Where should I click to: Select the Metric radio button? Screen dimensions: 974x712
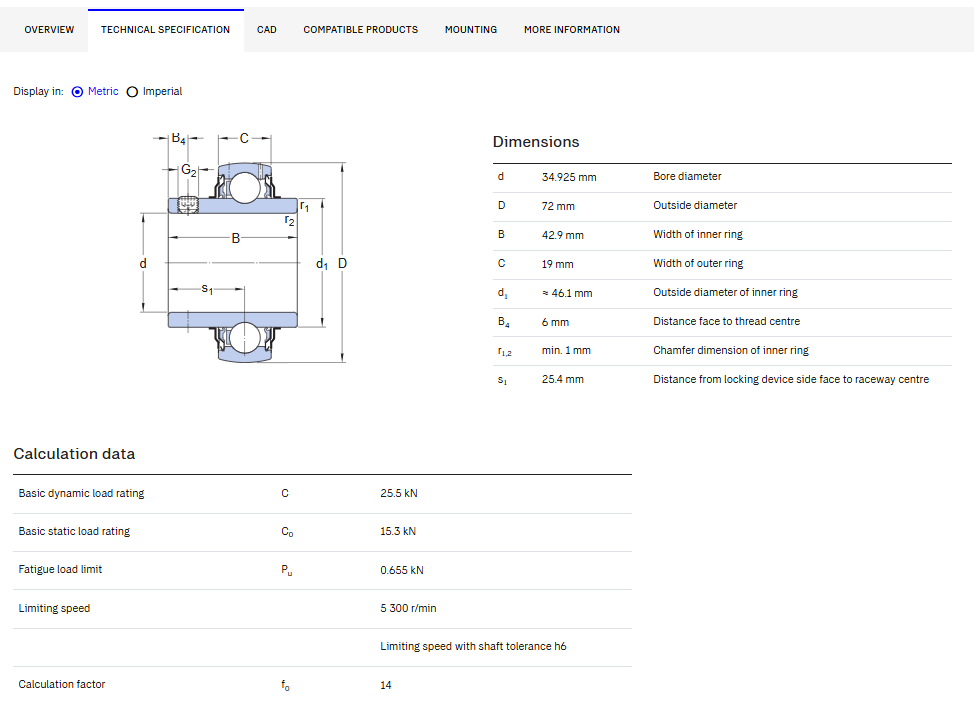(77, 92)
